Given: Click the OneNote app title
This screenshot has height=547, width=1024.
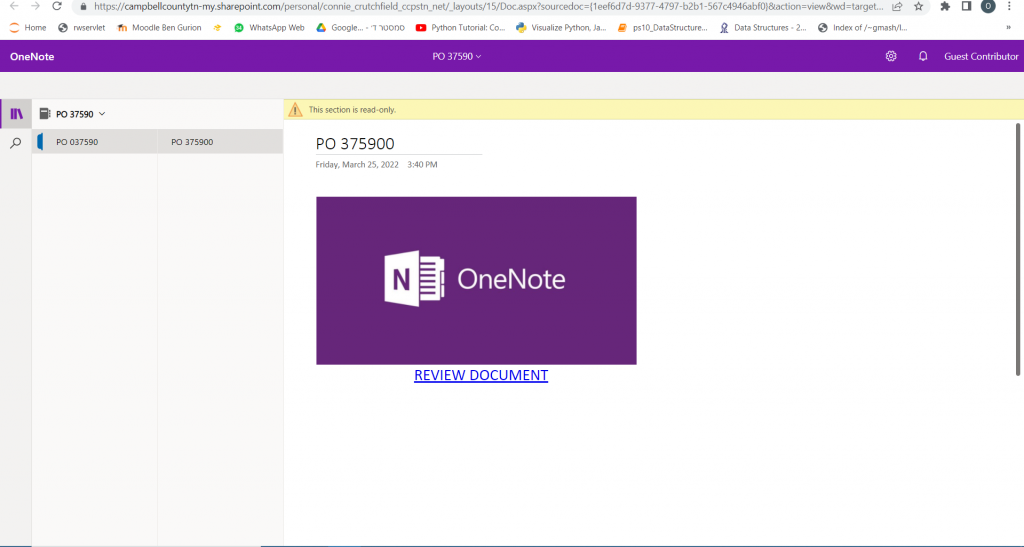Looking at the screenshot, I should coord(32,56).
